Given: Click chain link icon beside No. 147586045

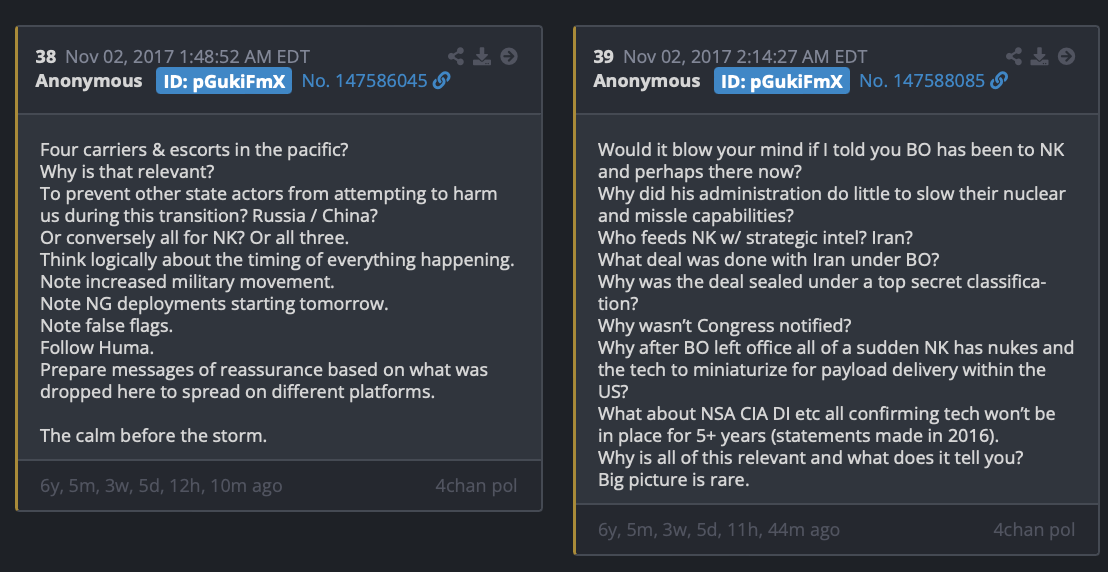Looking at the screenshot, I should tap(442, 81).
